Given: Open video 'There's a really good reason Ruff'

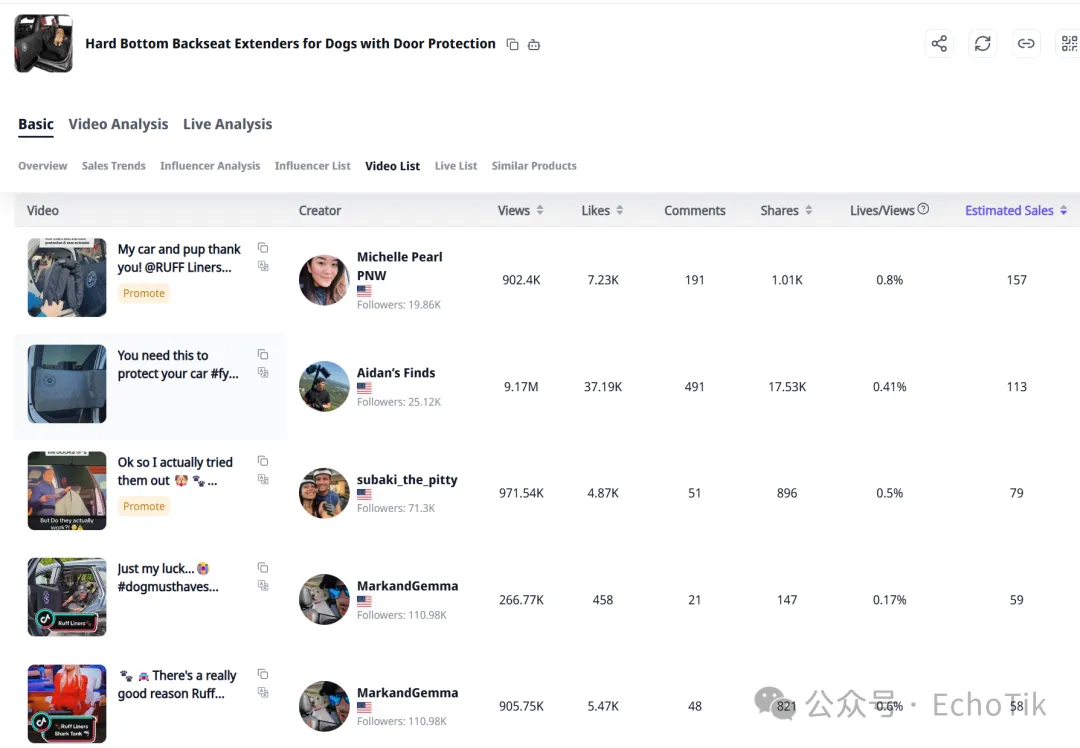Looking at the screenshot, I should tap(178, 685).
